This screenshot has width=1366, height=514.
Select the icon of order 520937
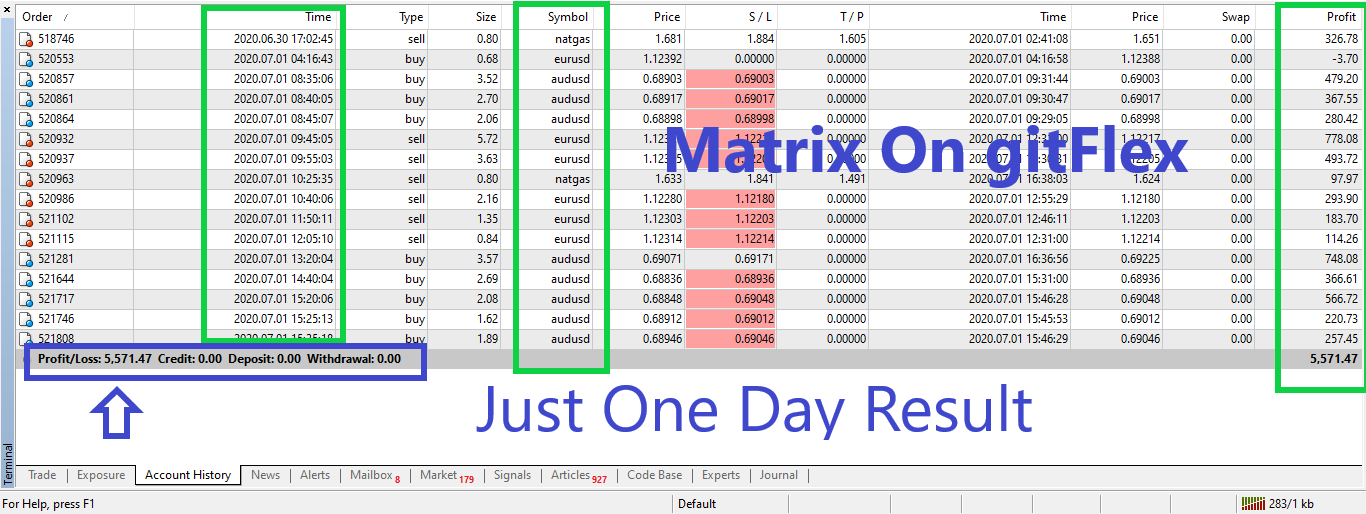click(26, 159)
